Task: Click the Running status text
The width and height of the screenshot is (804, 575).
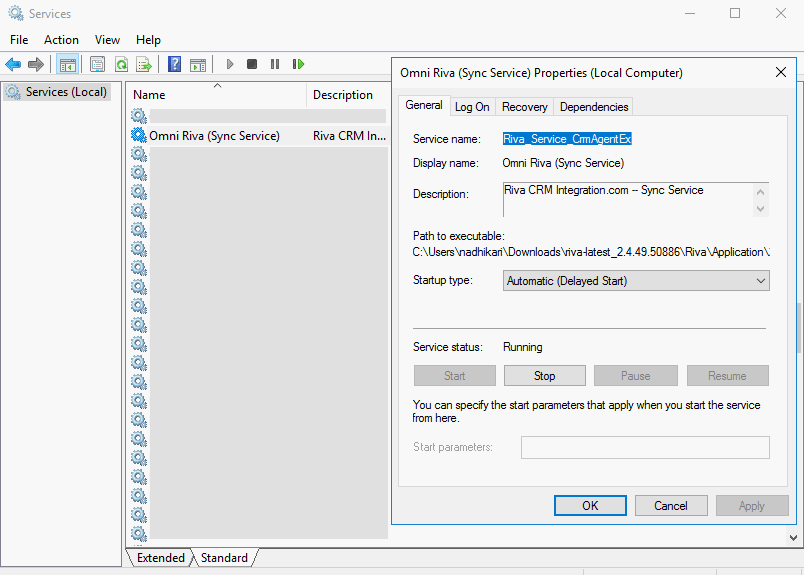Action: [x=522, y=347]
